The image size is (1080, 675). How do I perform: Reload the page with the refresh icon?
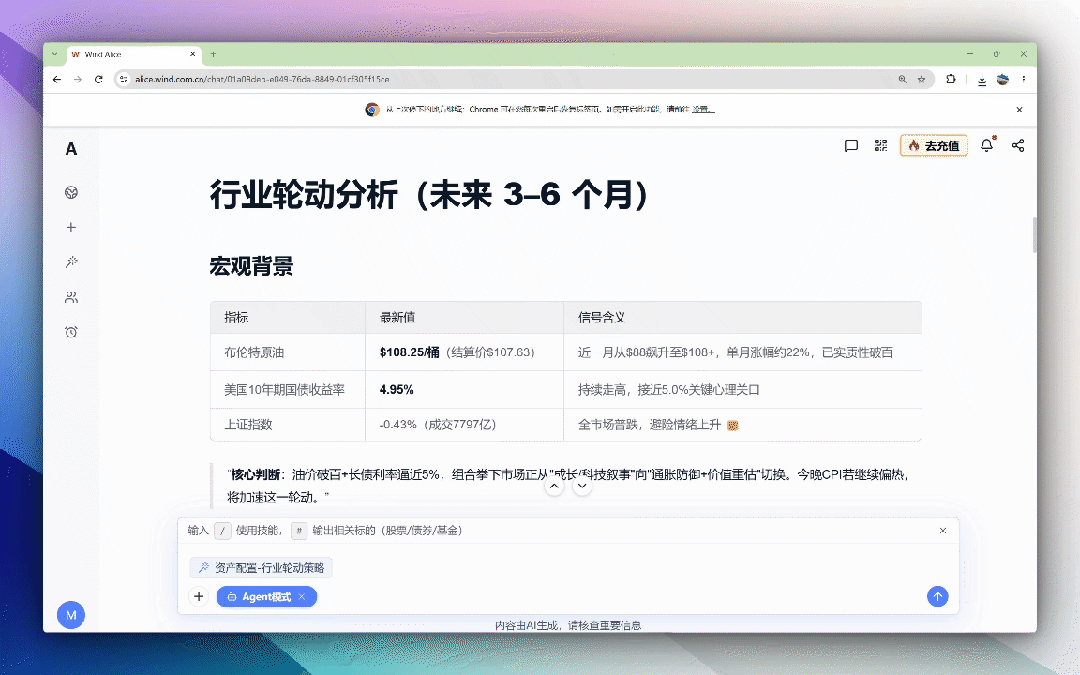tap(98, 79)
